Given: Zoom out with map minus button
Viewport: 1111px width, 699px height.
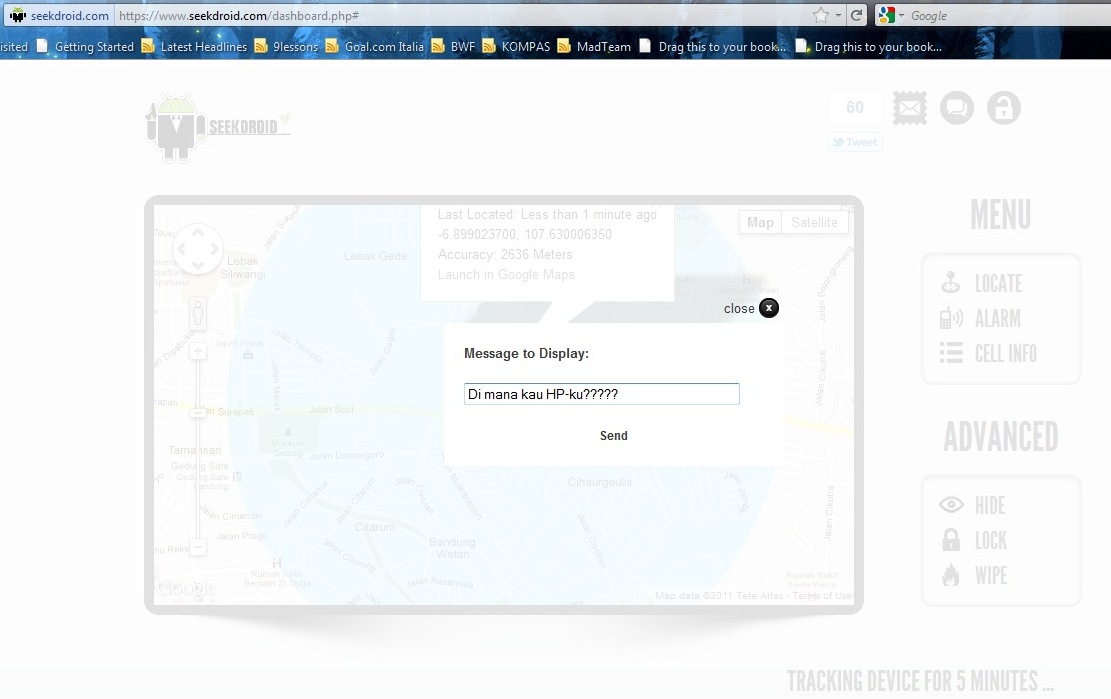Looking at the screenshot, I should (198, 547).
